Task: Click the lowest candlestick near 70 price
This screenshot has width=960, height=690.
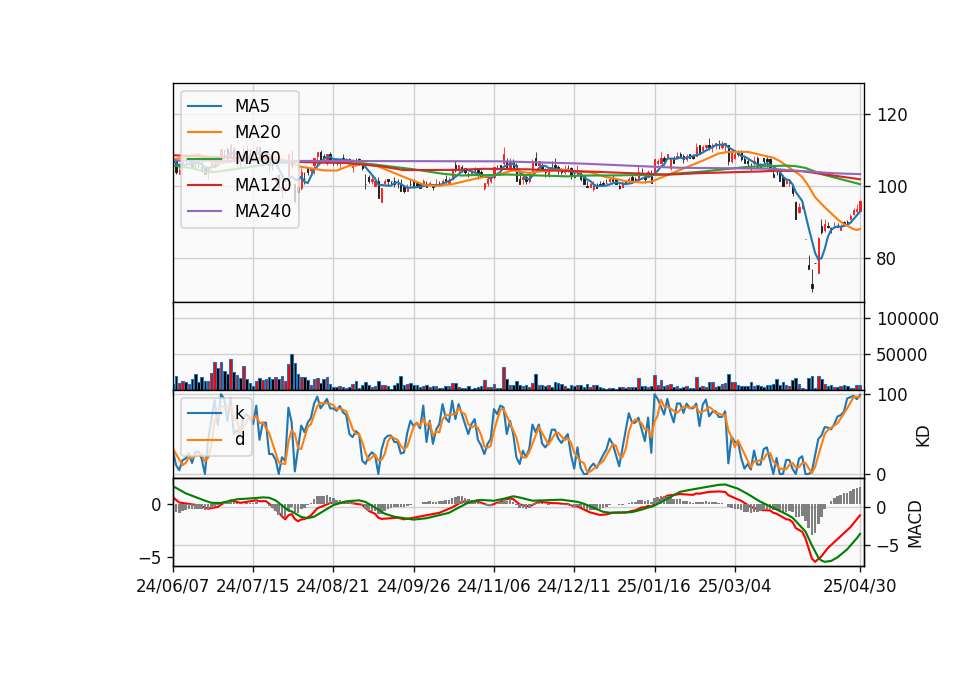Action: [x=812, y=283]
